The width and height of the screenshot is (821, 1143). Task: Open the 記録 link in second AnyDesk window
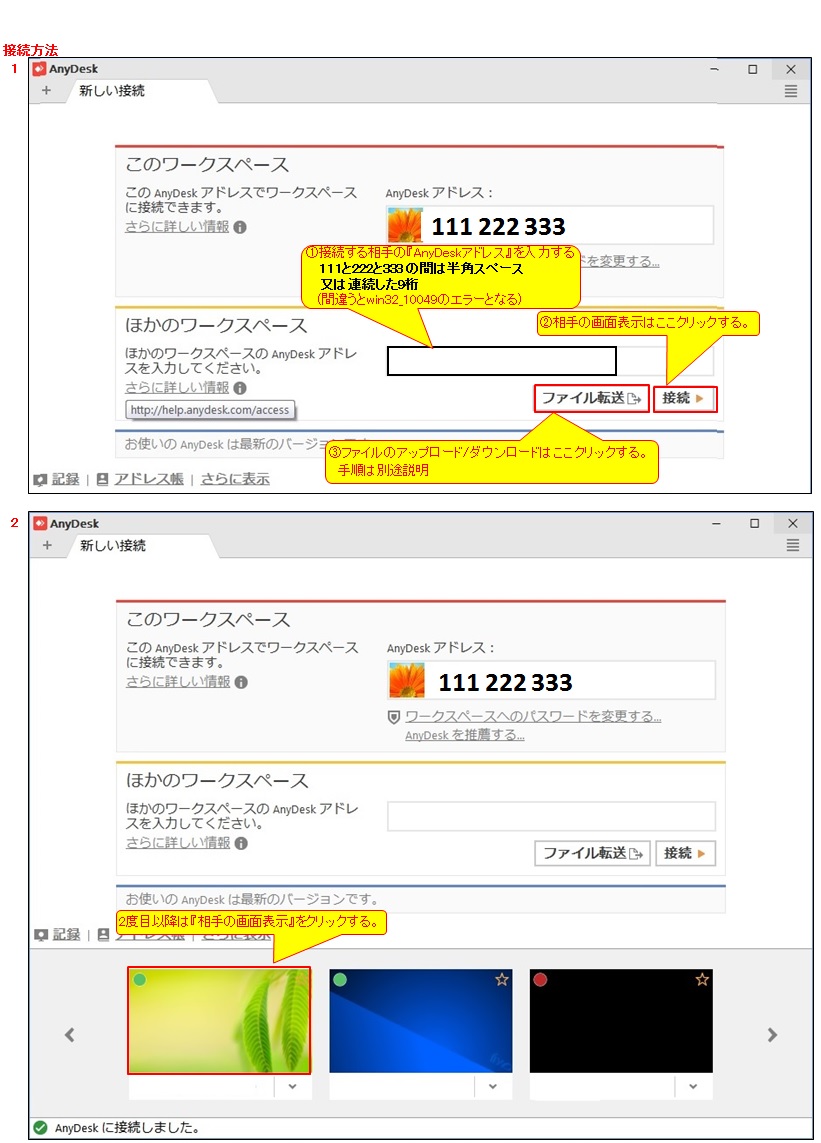tap(66, 935)
